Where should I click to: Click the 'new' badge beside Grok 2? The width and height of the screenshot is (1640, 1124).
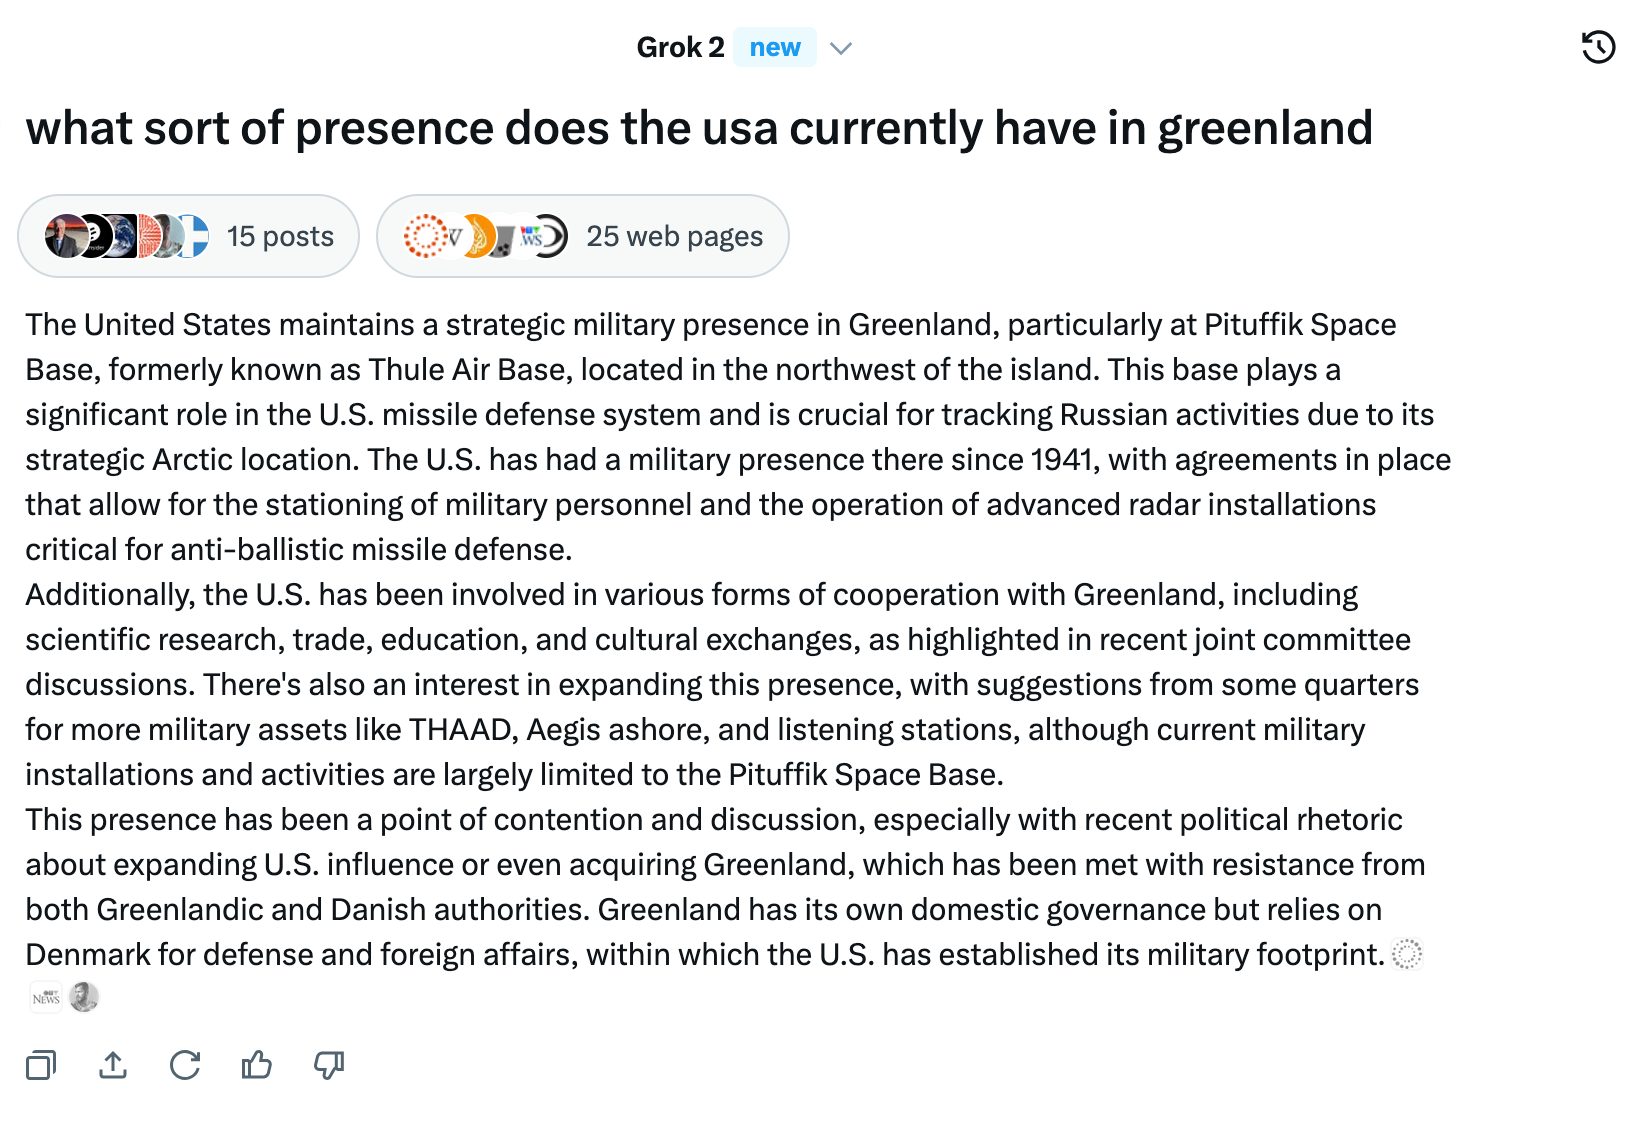(775, 48)
